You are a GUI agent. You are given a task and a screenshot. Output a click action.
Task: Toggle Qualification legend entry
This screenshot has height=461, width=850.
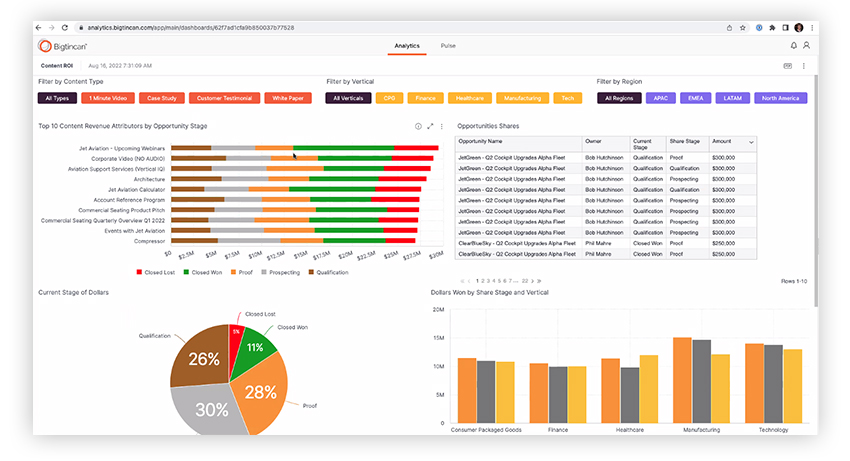coord(329,272)
